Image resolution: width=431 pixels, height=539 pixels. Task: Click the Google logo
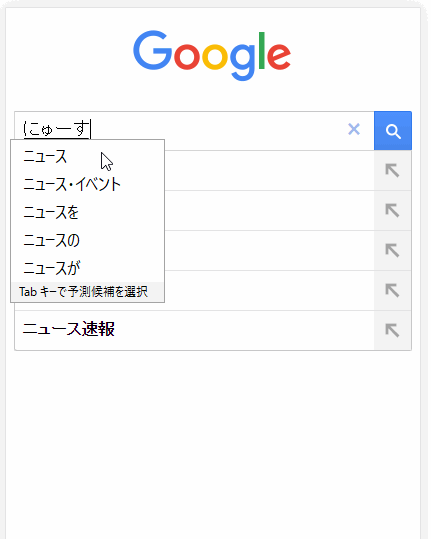click(212, 55)
